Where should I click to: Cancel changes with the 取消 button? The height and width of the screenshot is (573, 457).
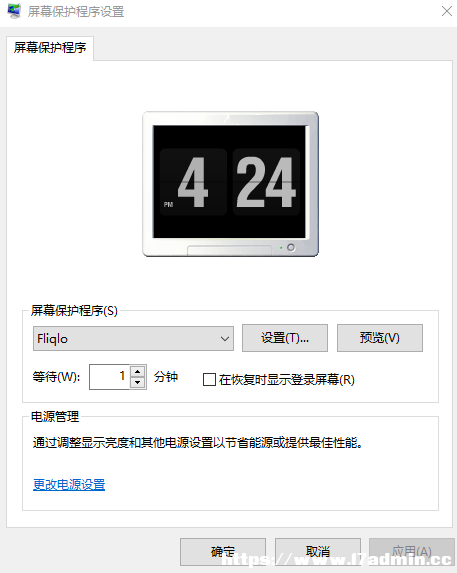click(x=318, y=551)
